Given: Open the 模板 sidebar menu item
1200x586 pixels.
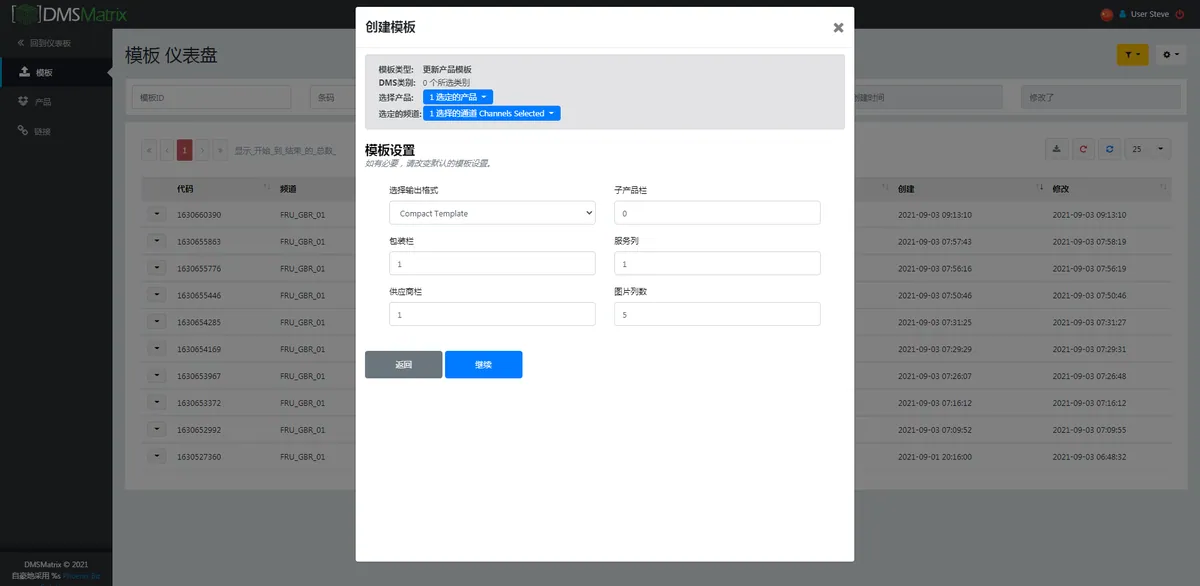Looking at the screenshot, I should tap(56, 72).
